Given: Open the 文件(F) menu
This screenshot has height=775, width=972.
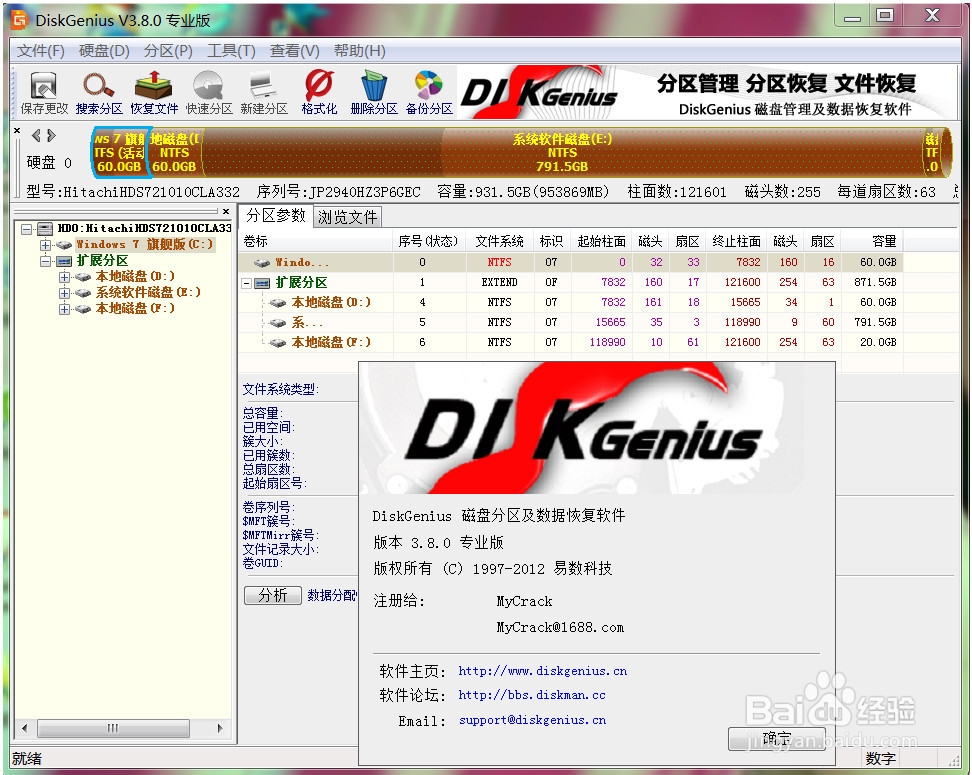Looking at the screenshot, I should pyautogui.click(x=40, y=51).
